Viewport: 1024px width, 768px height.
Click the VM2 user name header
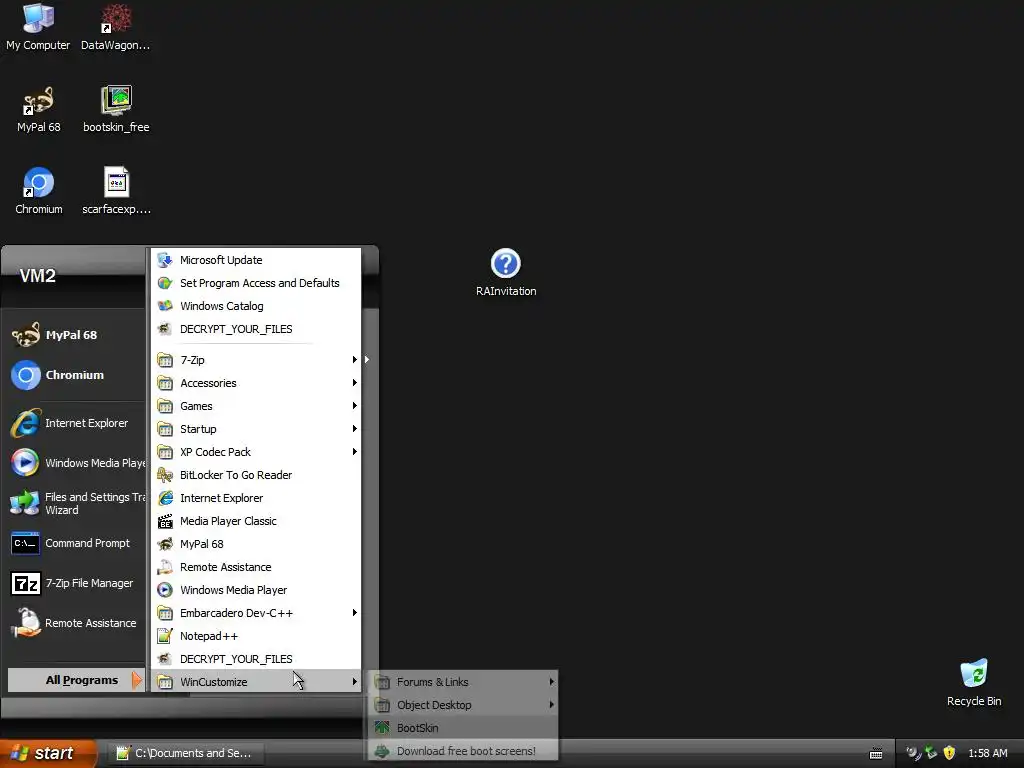click(x=38, y=276)
